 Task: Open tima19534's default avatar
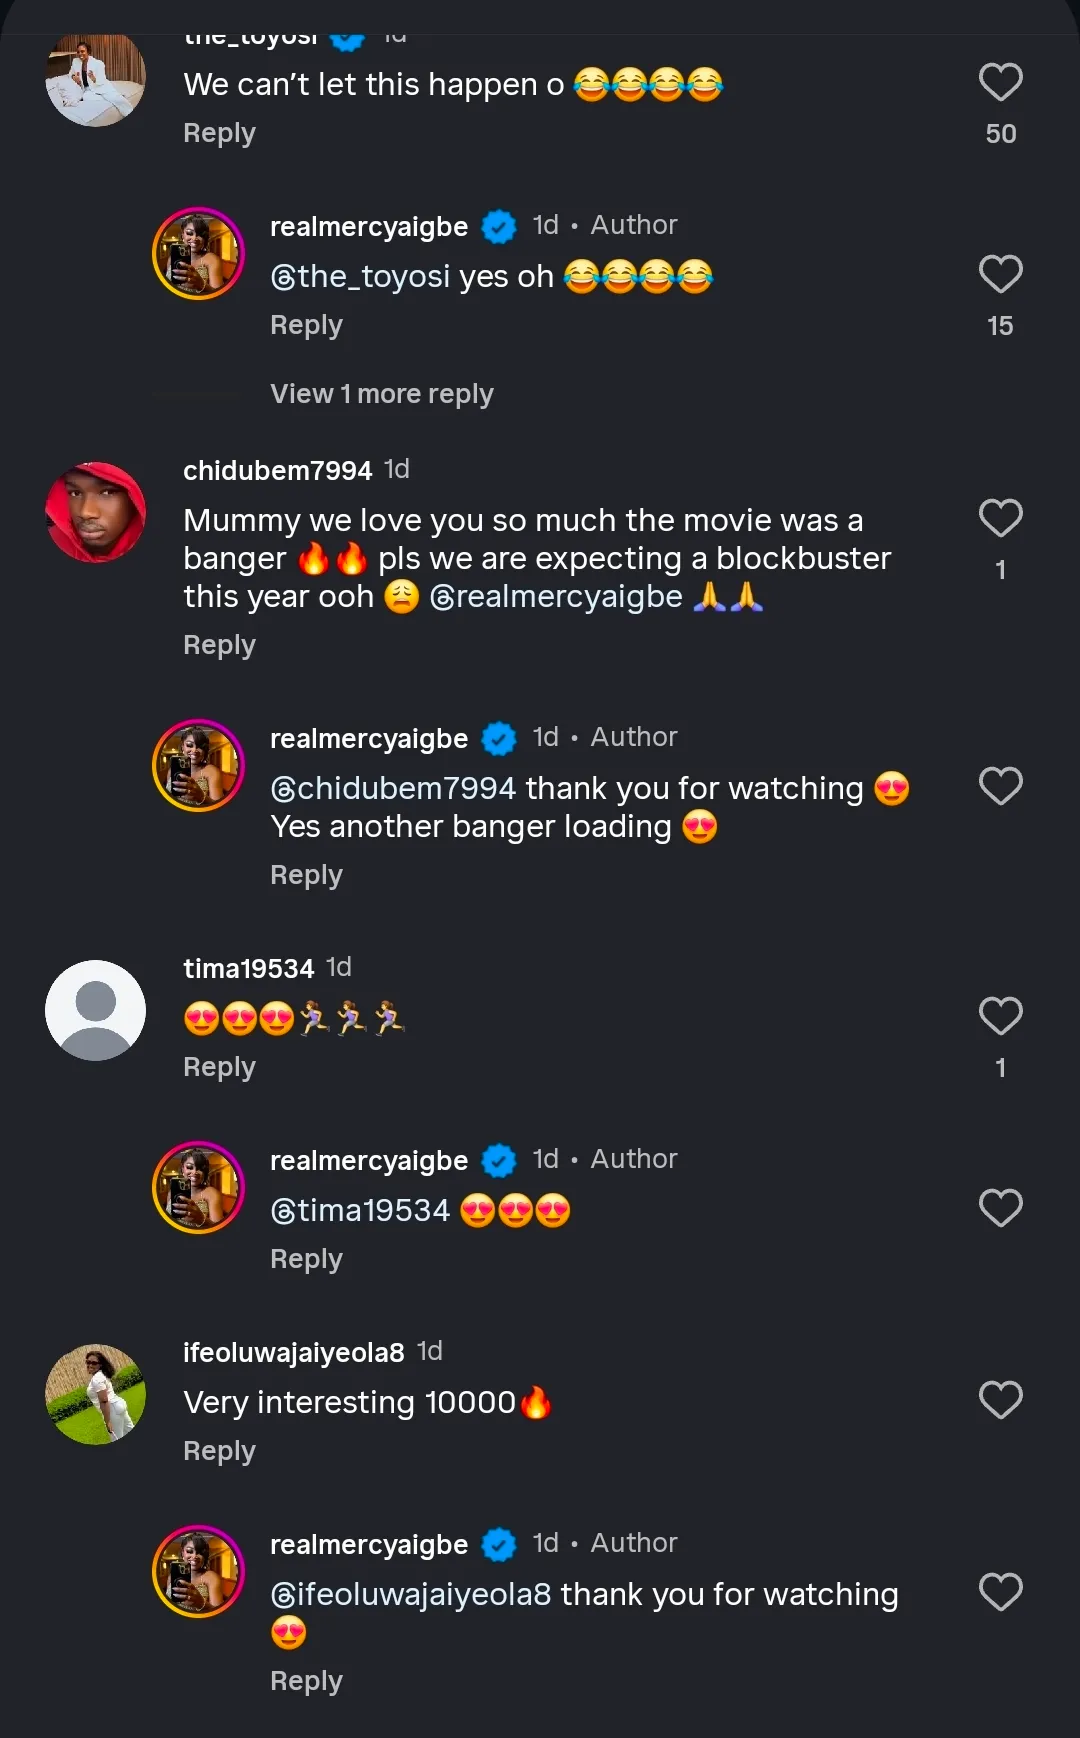(x=96, y=1010)
